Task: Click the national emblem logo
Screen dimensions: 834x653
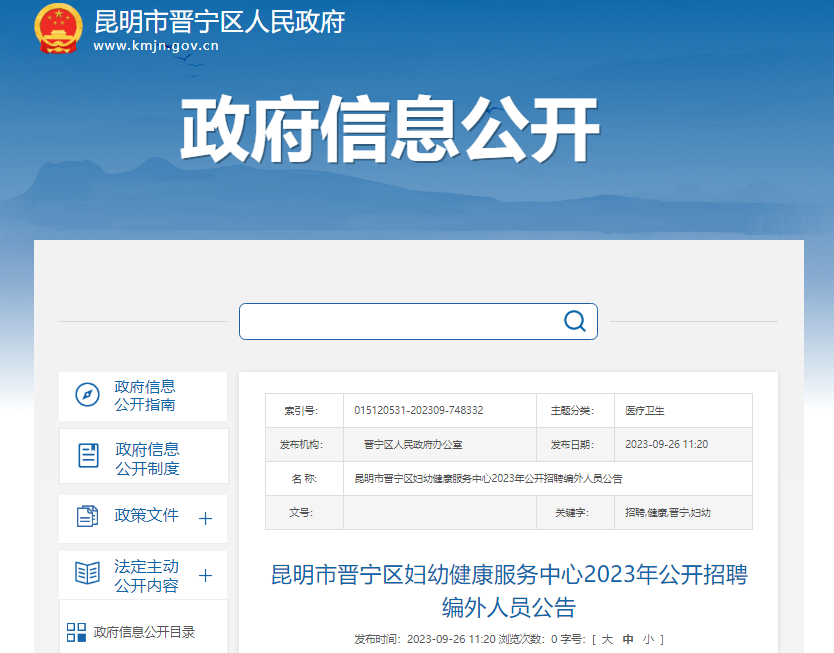Action: [x=59, y=29]
